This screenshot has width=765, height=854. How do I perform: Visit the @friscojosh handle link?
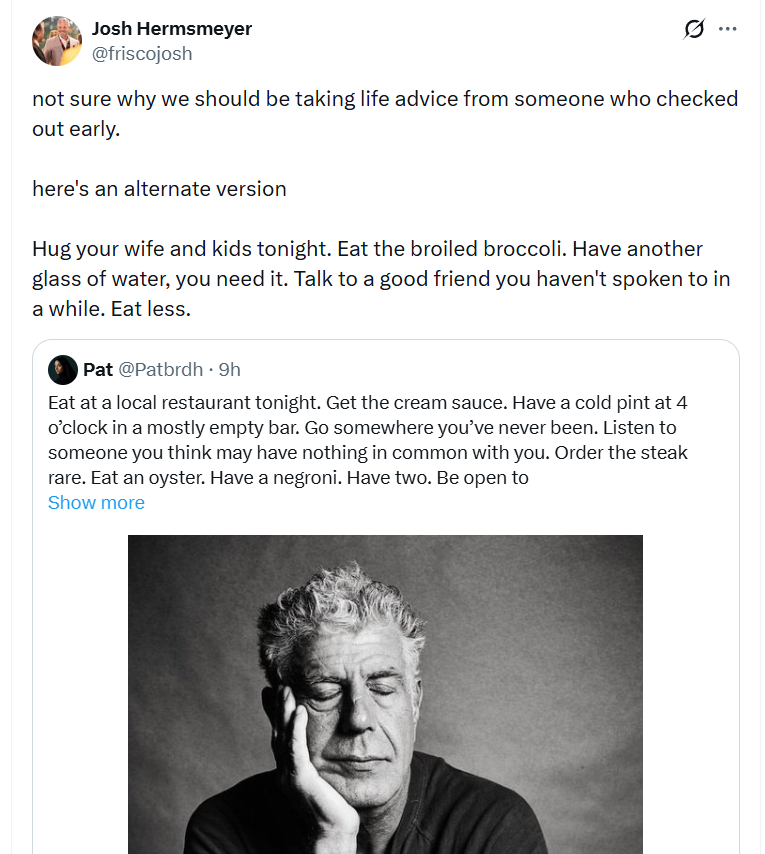click(141, 54)
